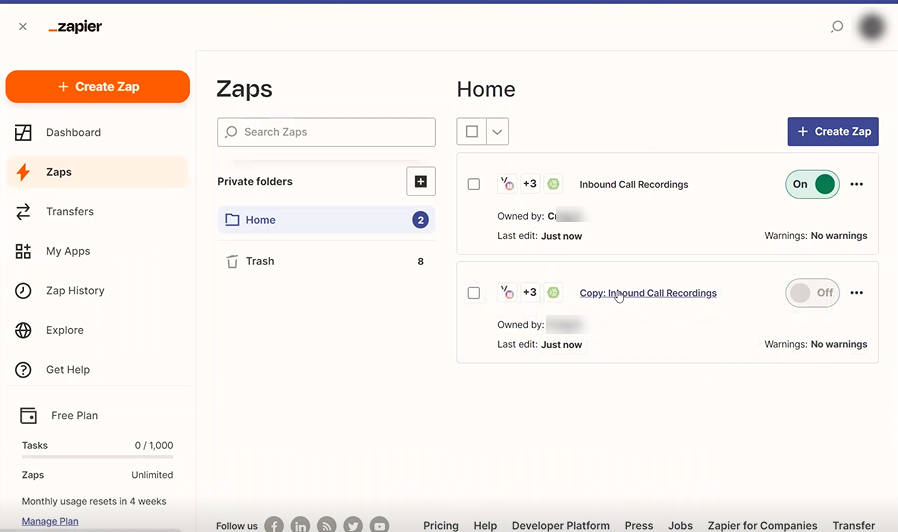Expand the select-all dropdown arrow

[497, 132]
